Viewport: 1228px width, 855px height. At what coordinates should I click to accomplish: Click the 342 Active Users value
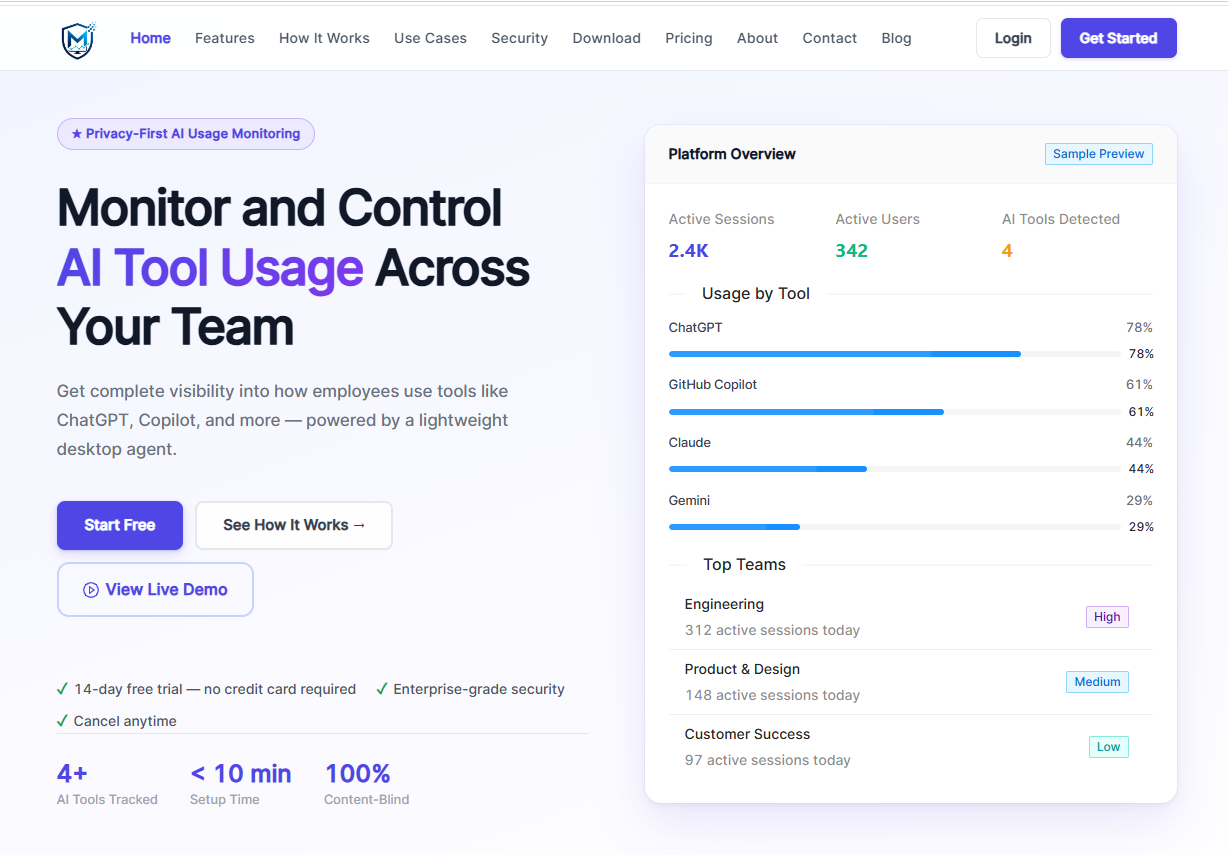(x=852, y=251)
